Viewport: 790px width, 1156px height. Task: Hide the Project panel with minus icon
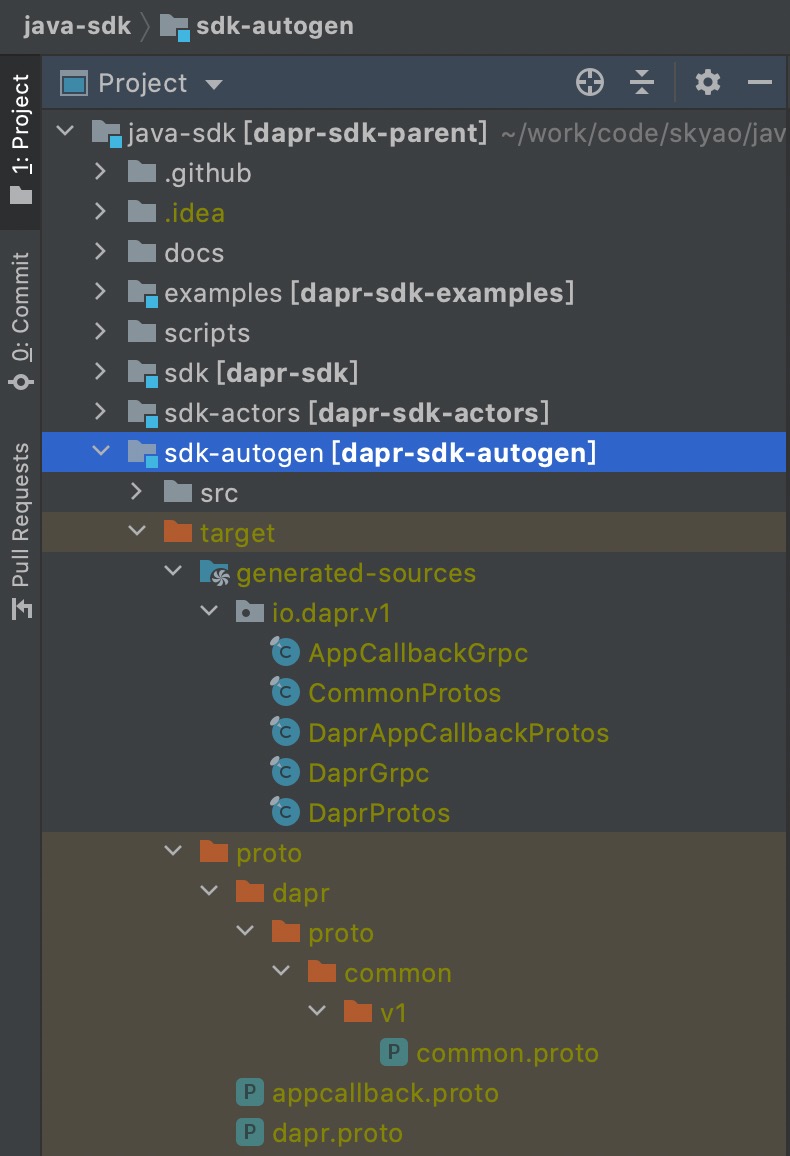[x=760, y=83]
